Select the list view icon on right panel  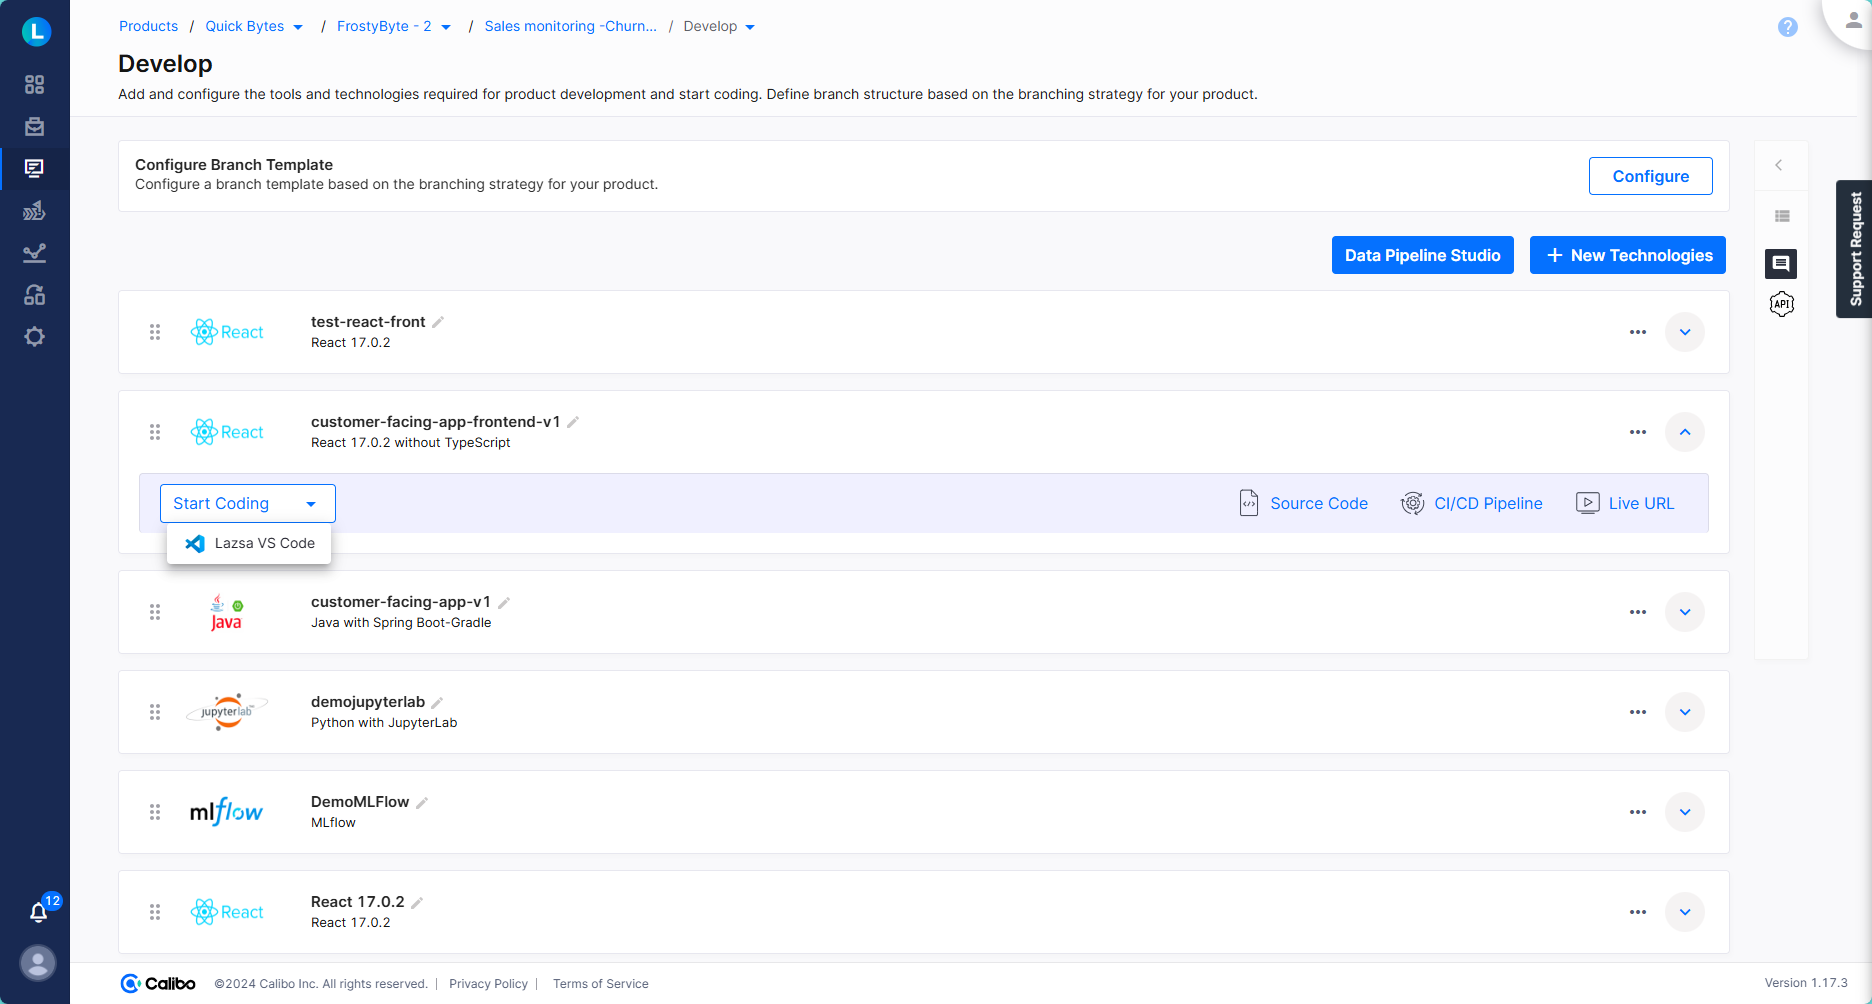tap(1781, 215)
